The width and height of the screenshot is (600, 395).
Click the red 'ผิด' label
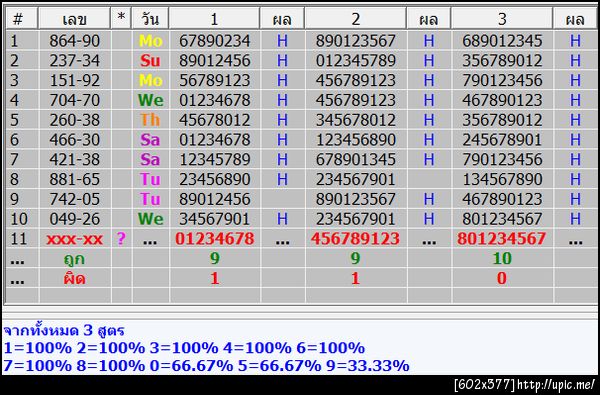pyautogui.click(x=74, y=279)
